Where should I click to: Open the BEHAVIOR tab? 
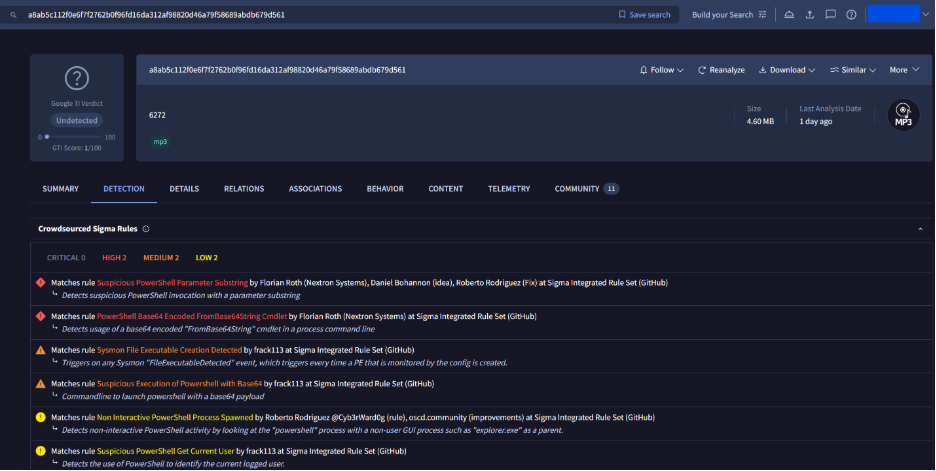point(385,189)
